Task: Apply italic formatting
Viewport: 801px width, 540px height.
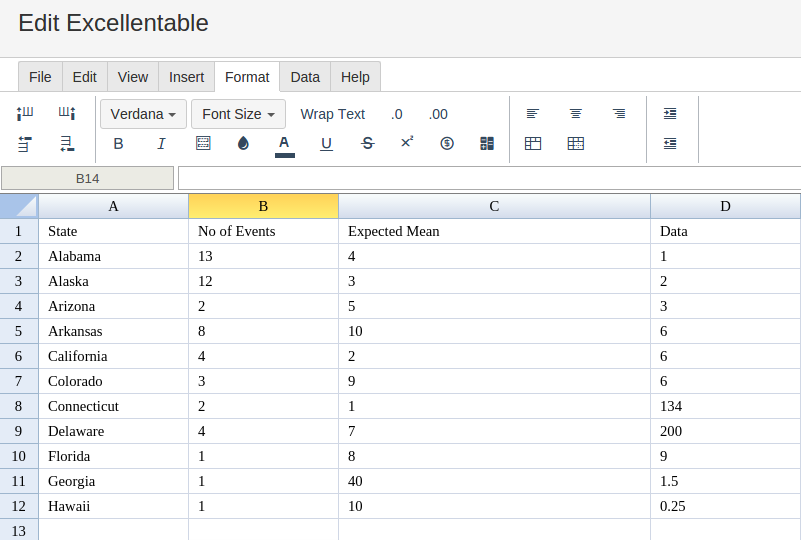Action: [x=161, y=144]
